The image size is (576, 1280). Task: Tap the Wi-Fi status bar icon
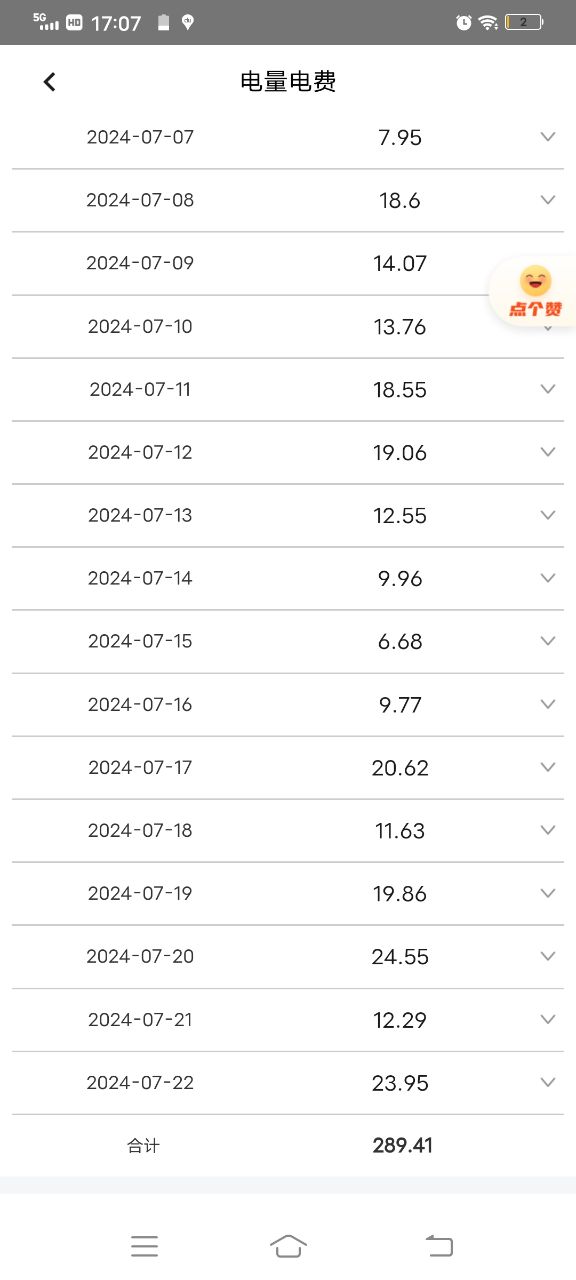[488, 22]
